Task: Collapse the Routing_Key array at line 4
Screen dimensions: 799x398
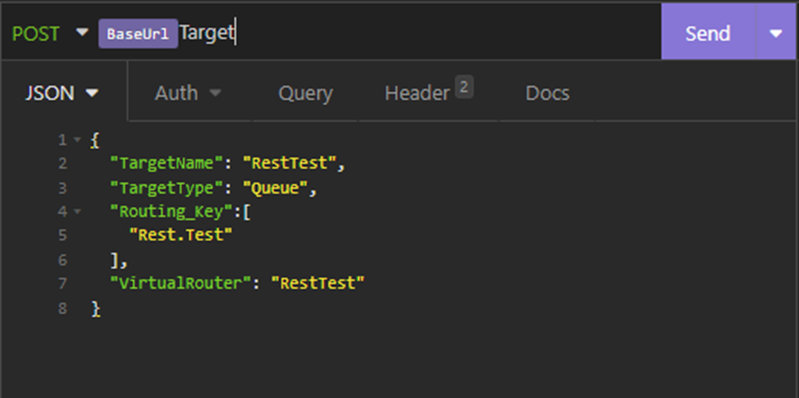Action: [77, 211]
